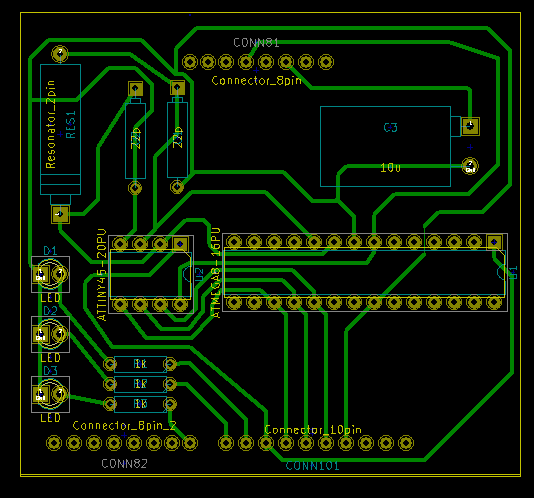Click the last pad of connector CONN82

pos(190,443)
